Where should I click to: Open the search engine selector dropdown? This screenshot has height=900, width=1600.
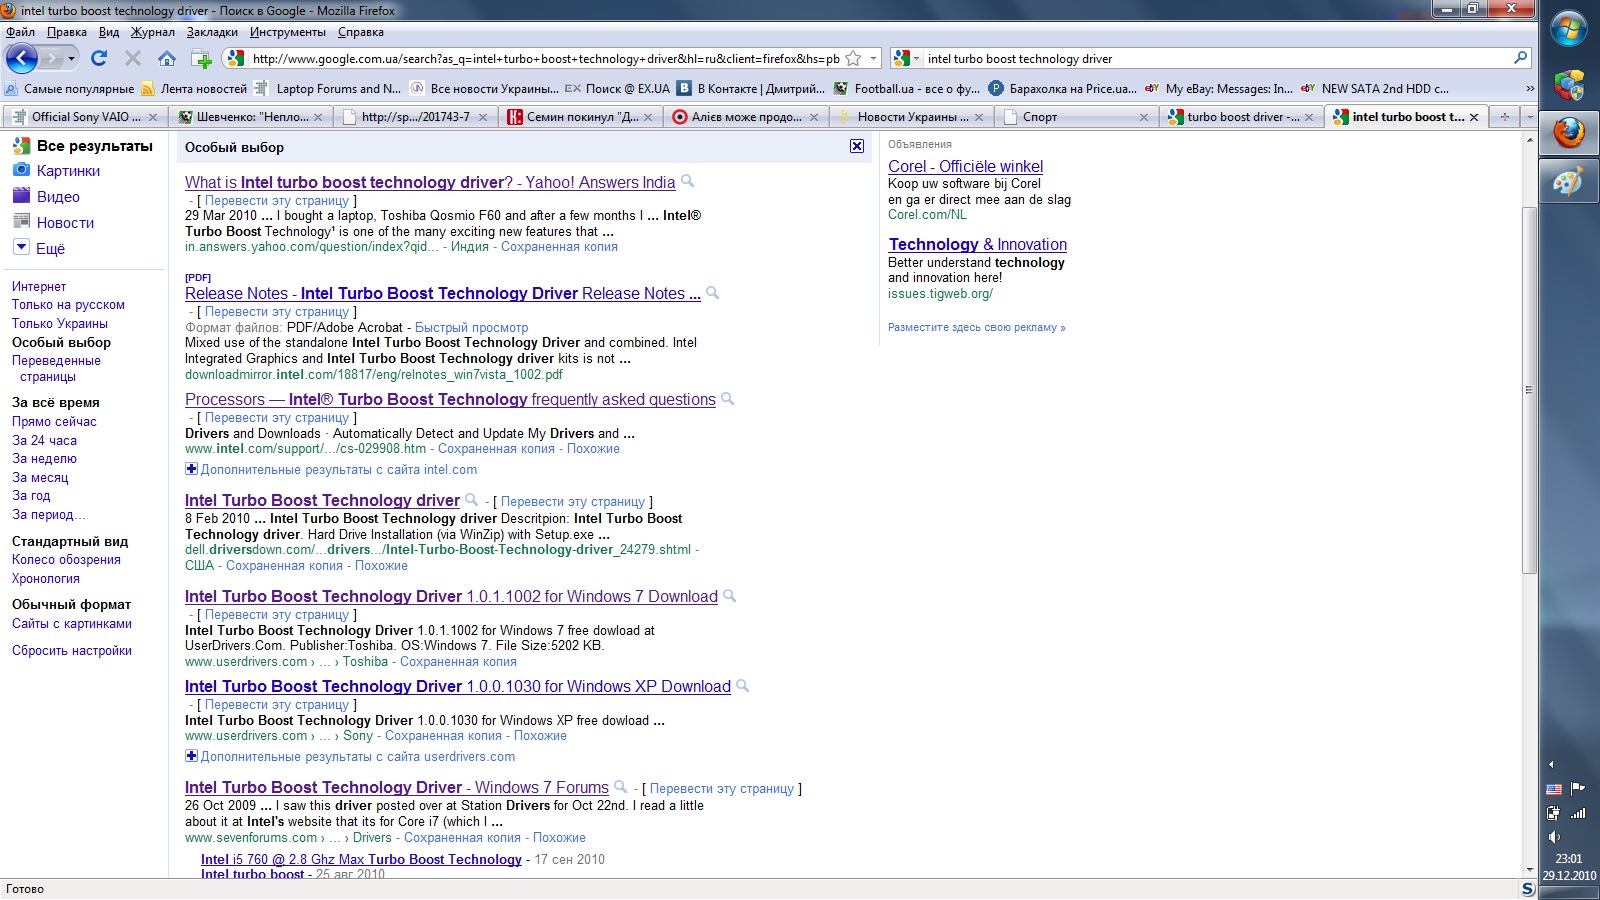point(905,58)
